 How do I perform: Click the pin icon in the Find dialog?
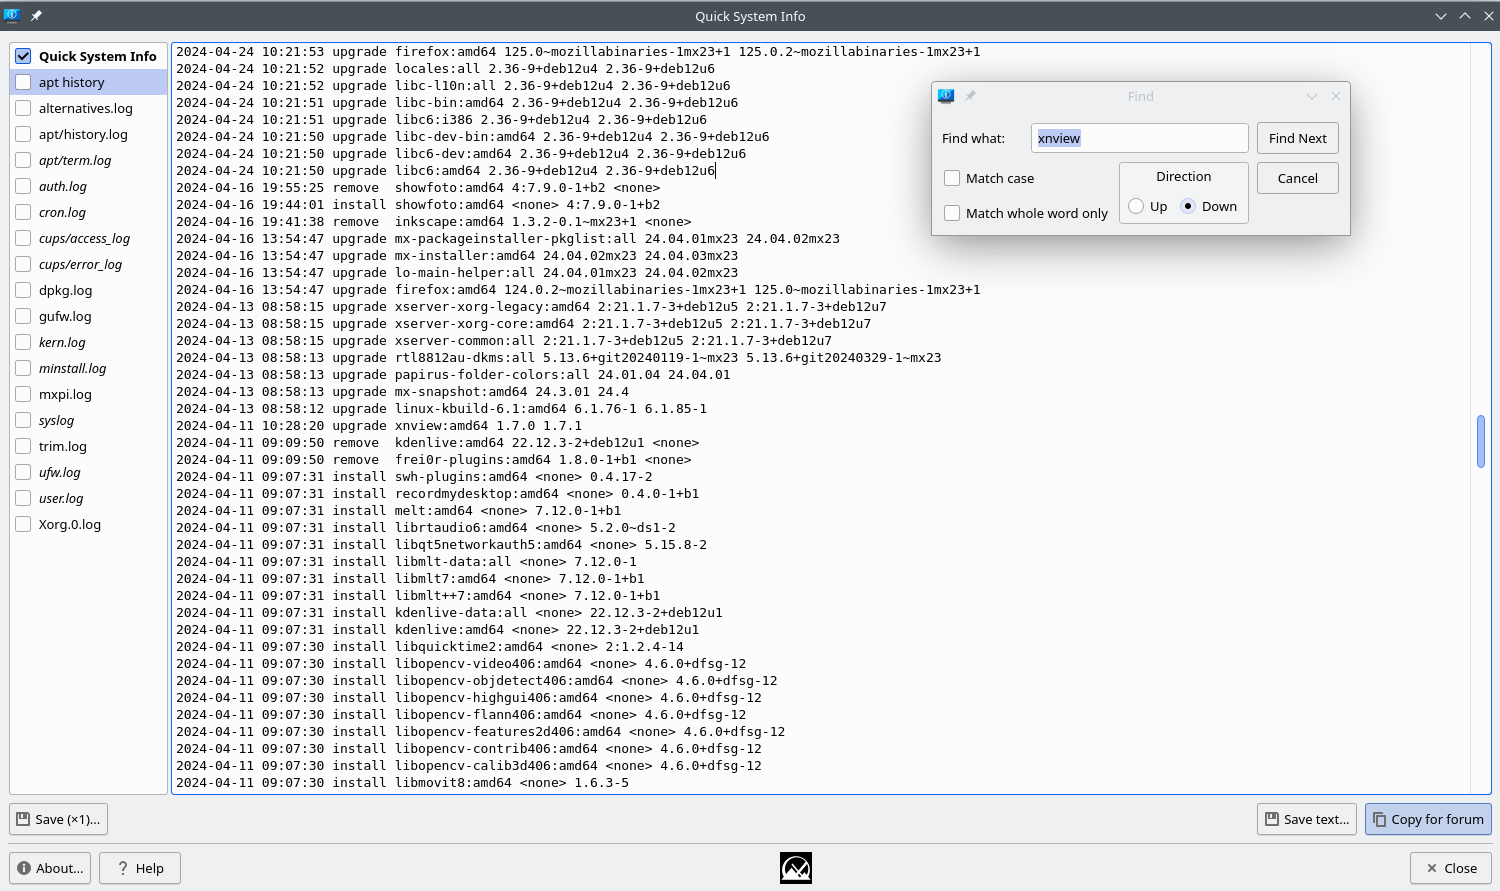point(970,96)
